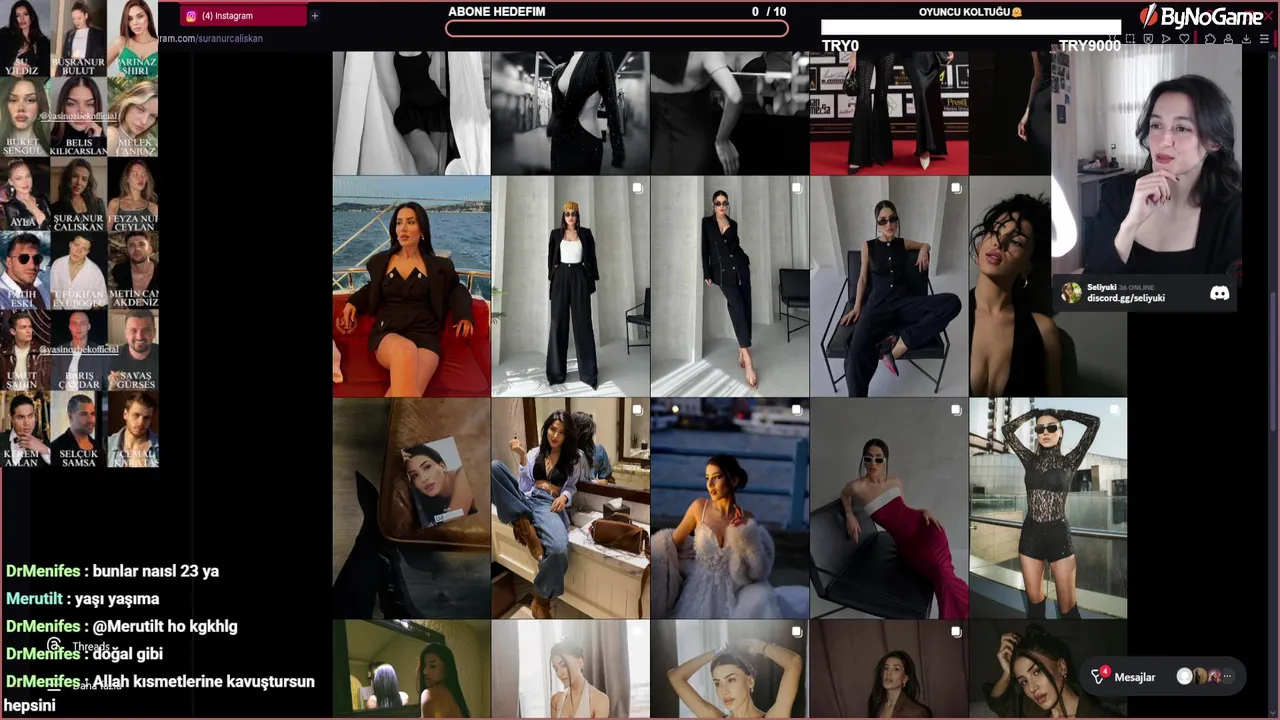
Task: Open the post of woman seated on chair
Action: point(889,287)
